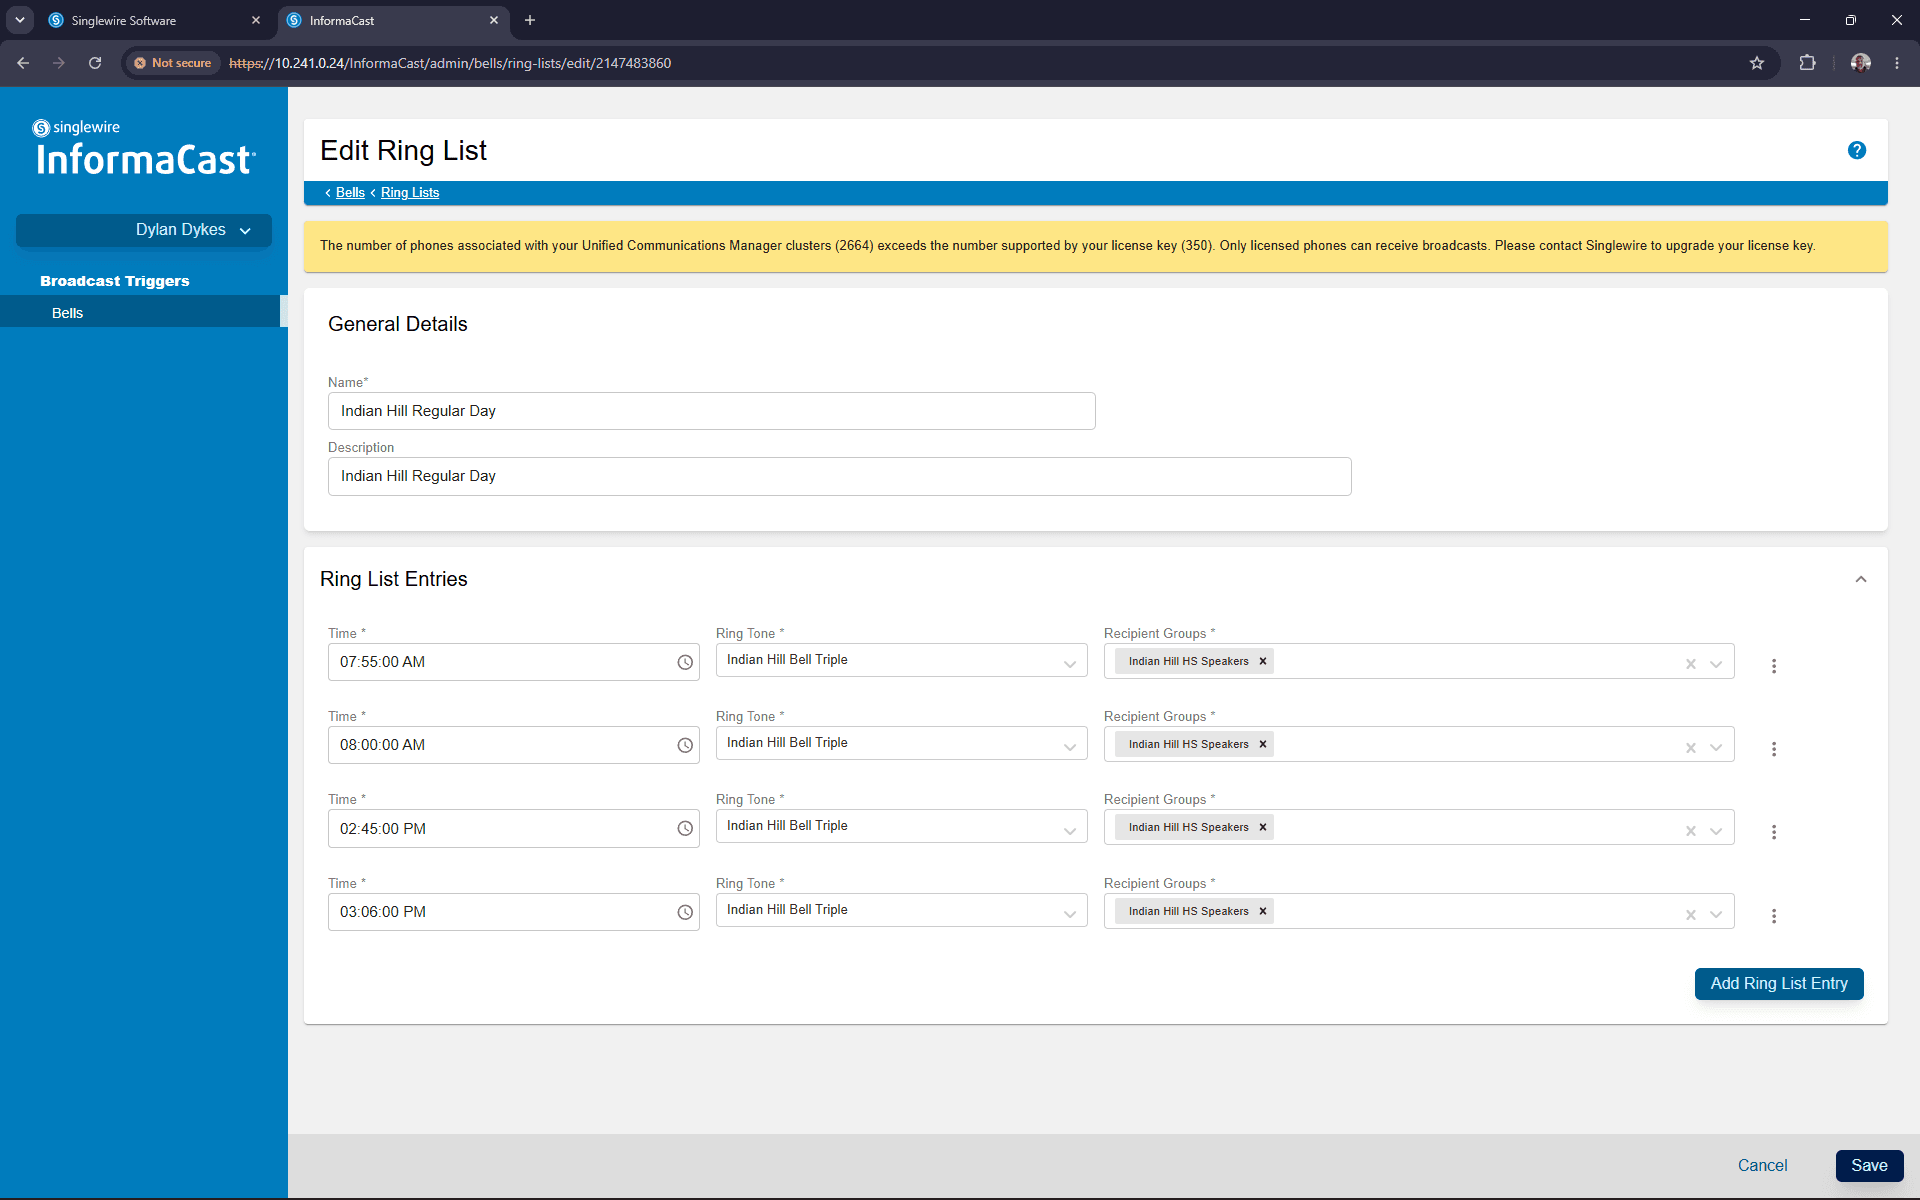Clear all recipient groups for 03:06:00 PM entry
The image size is (1920, 1200).
(1691, 914)
